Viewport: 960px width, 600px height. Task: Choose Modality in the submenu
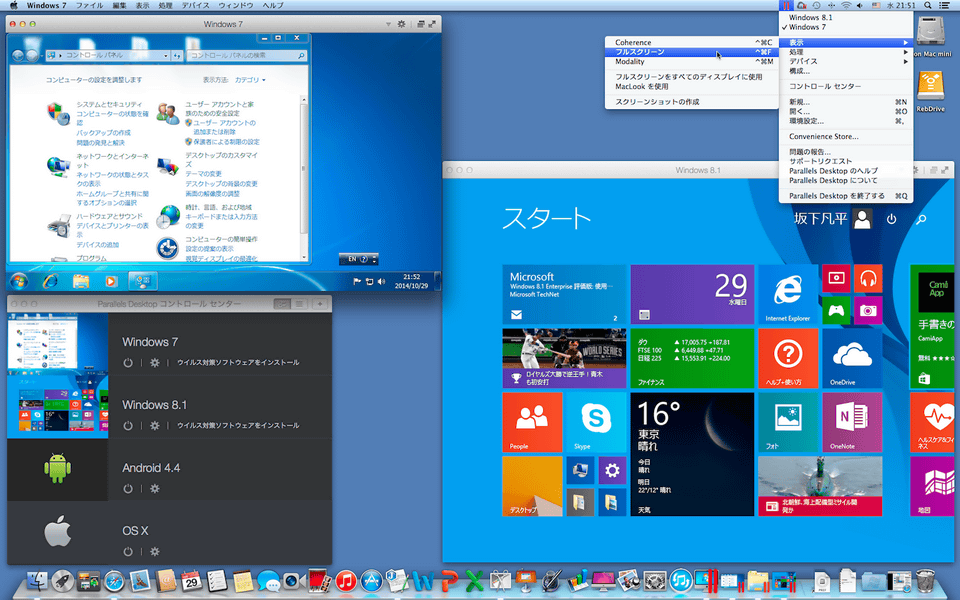pyautogui.click(x=692, y=61)
